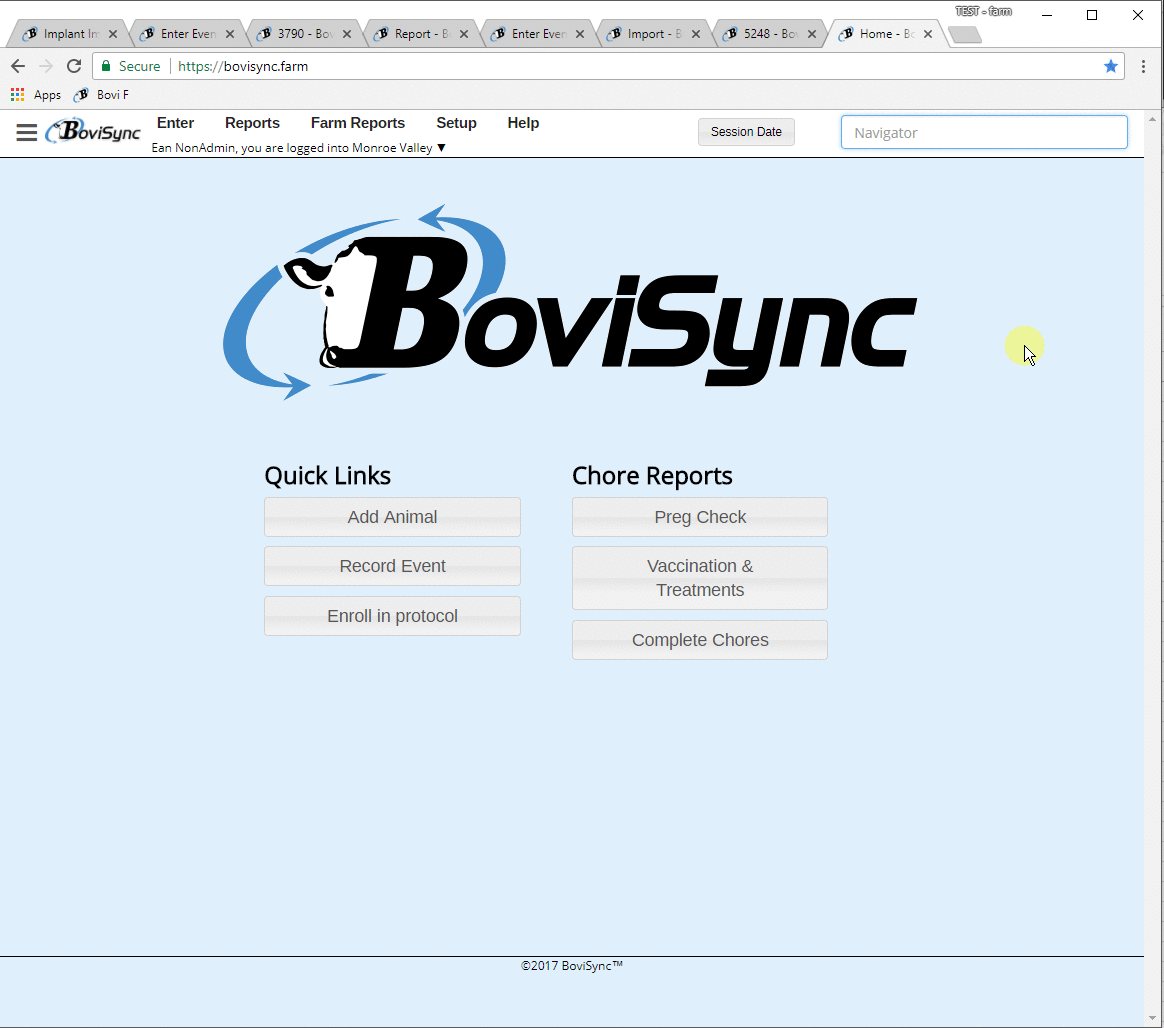
Task: Close the Home tab
Action: pyautogui.click(x=928, y=34)
